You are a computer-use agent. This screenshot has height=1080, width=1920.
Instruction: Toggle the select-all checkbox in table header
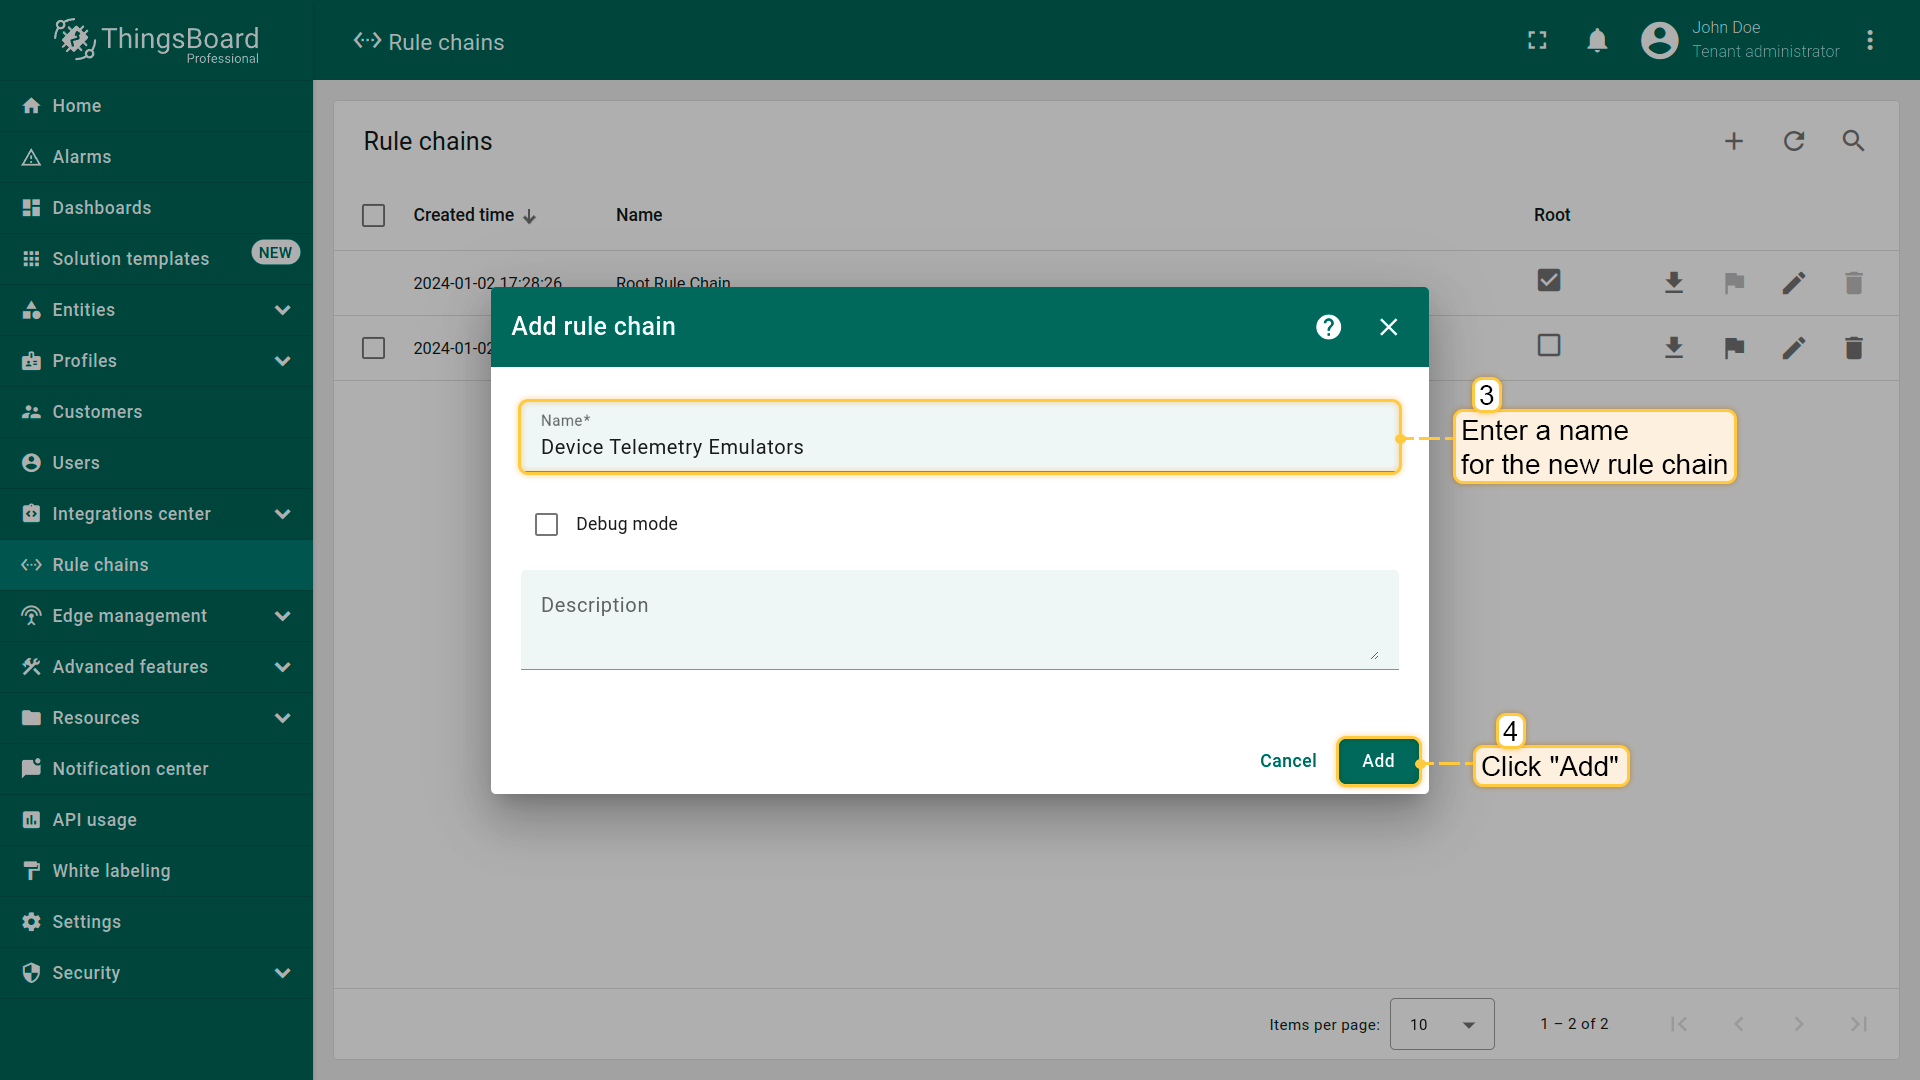click(373, 215)
